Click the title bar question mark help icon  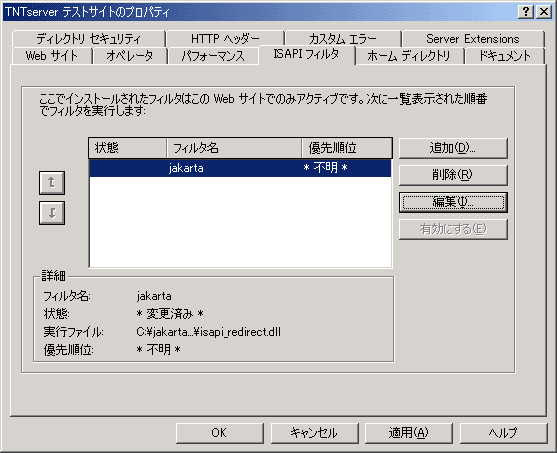click(x=525, y=12)
